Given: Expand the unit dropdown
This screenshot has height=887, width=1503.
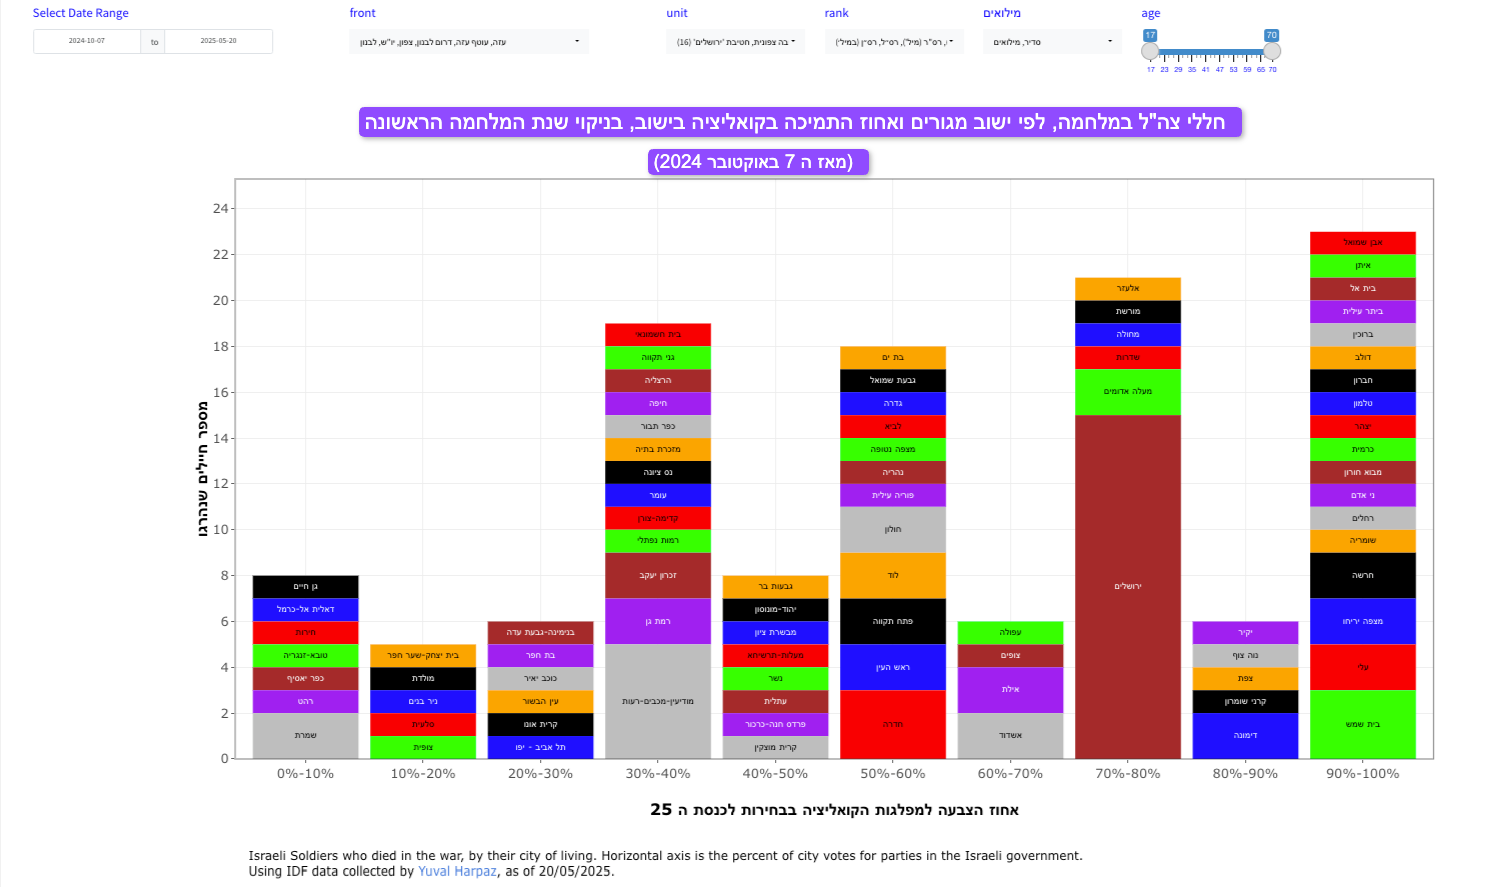Looking at the screenshot, I should click(x=735, y=42).
